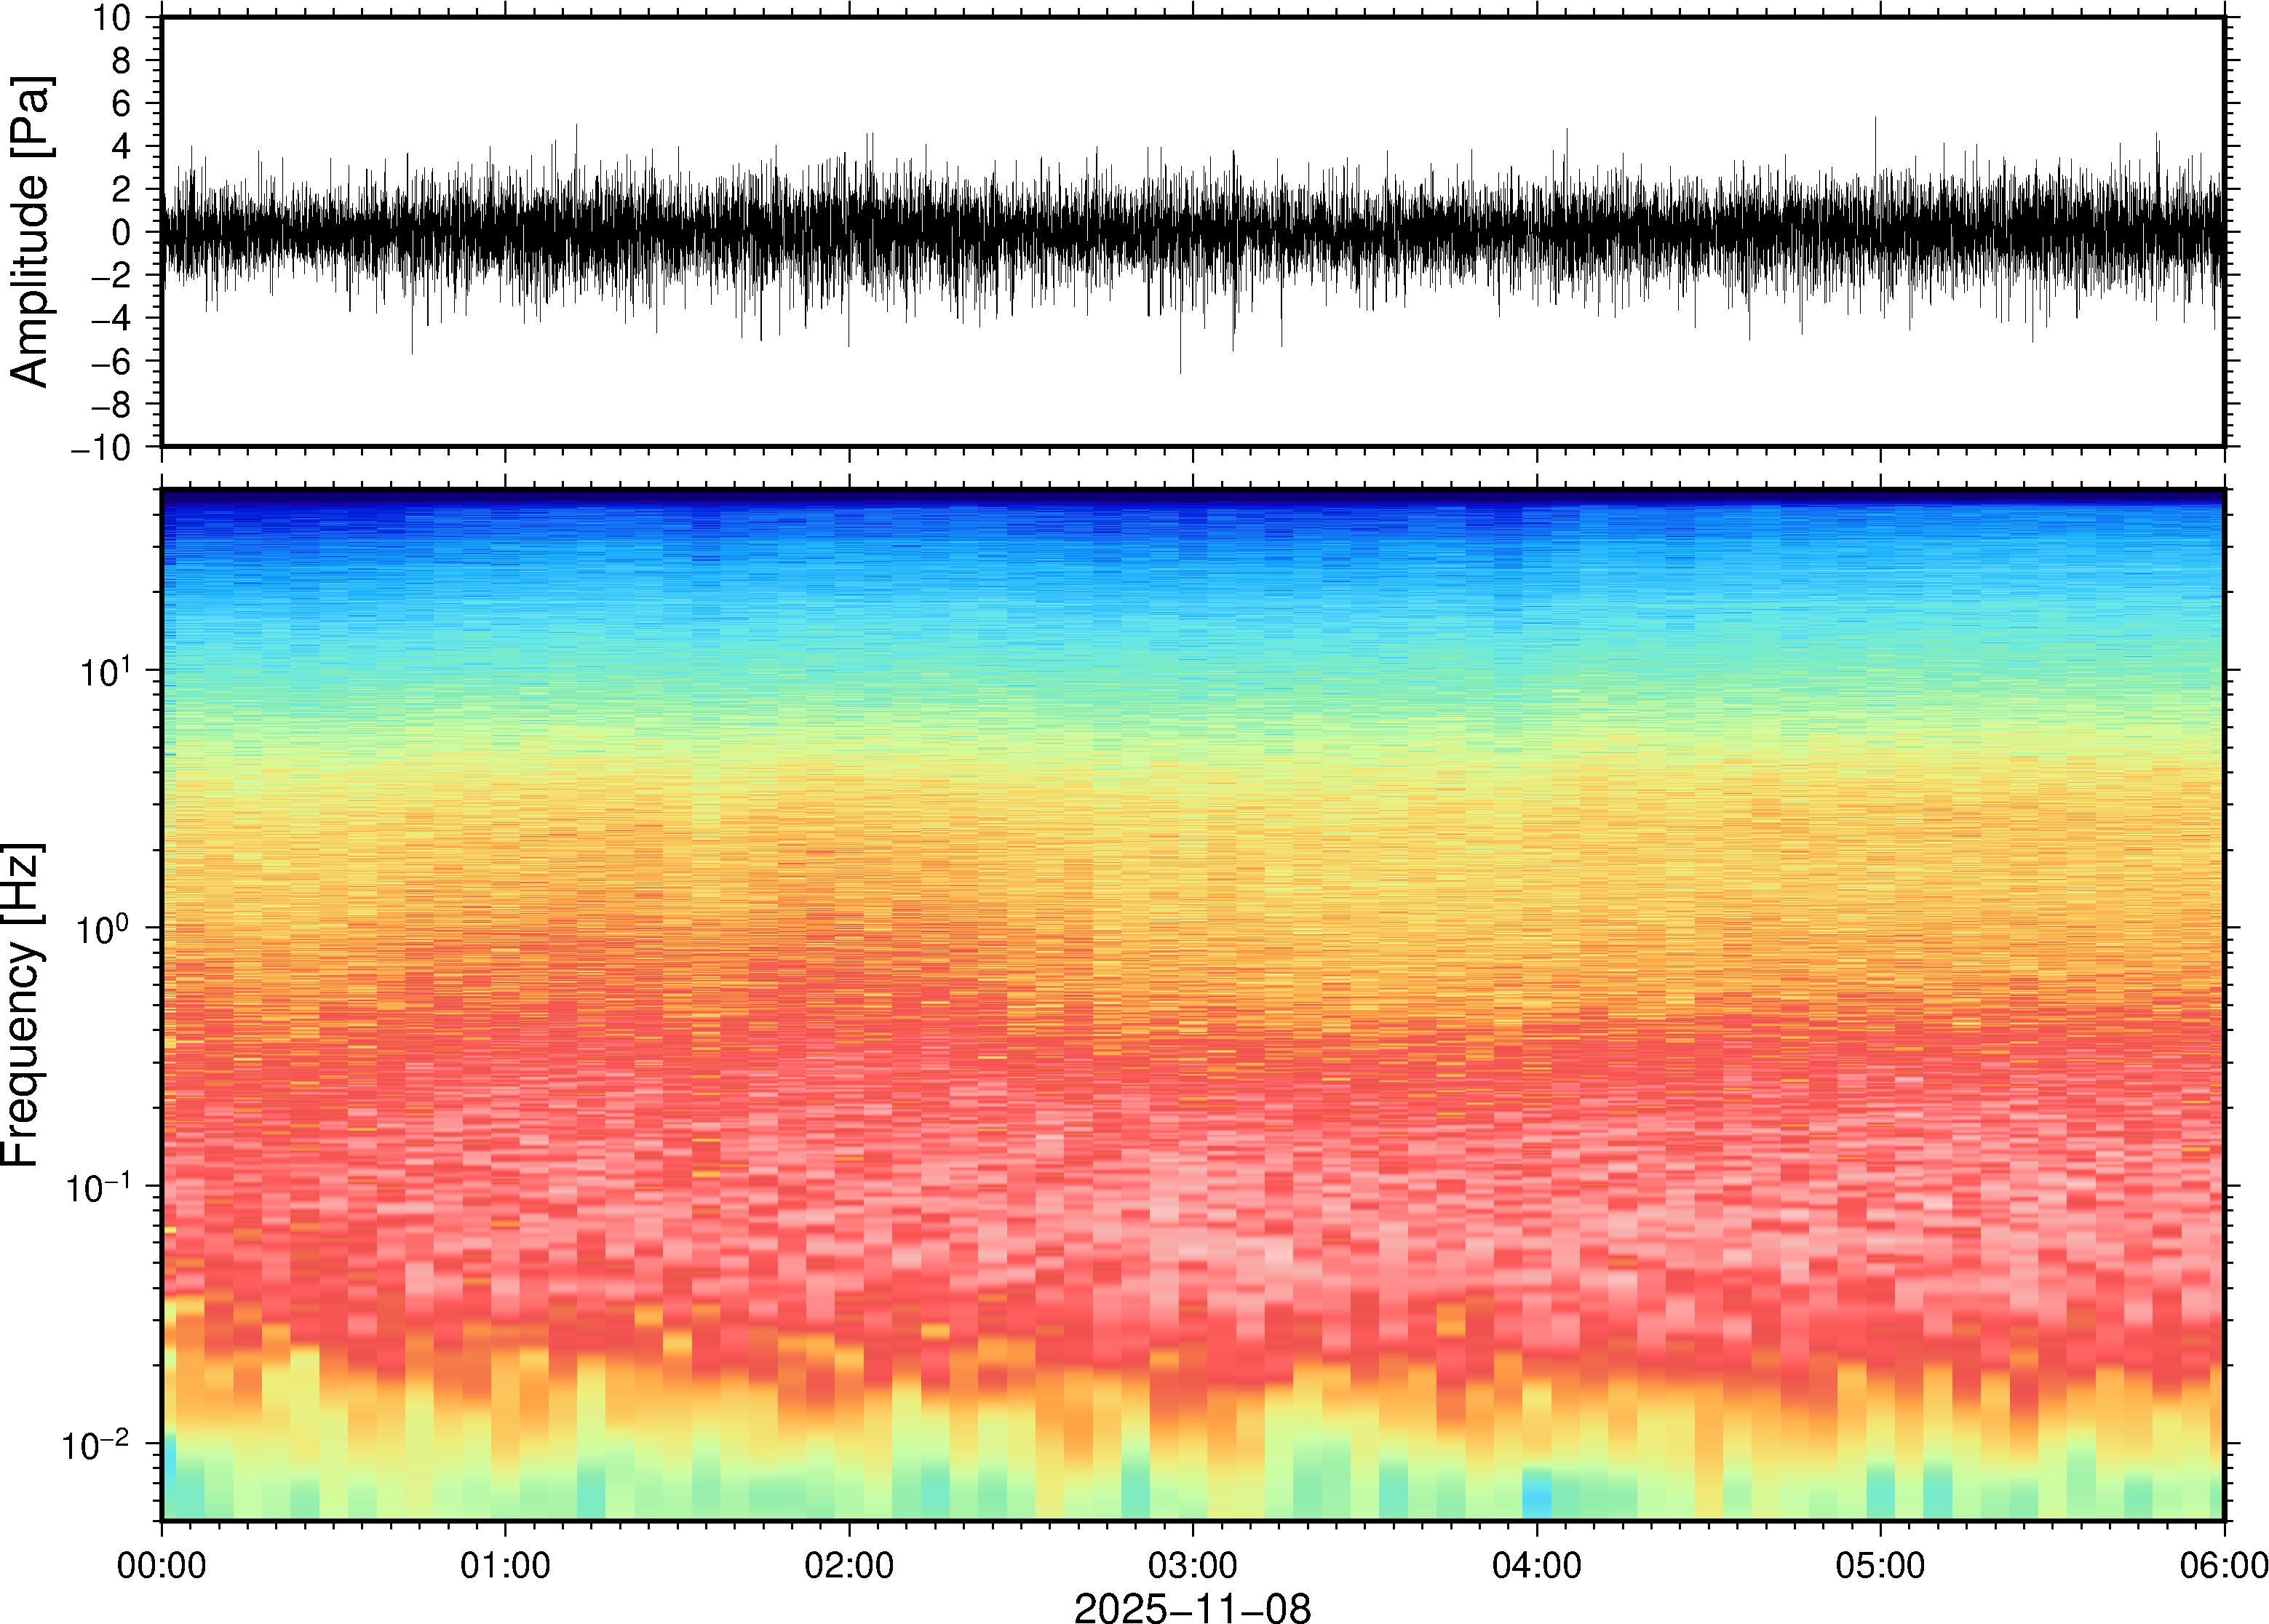Click the 10¹ frequency tick label
The image size is (2269, 1624).
coord(104,672)
